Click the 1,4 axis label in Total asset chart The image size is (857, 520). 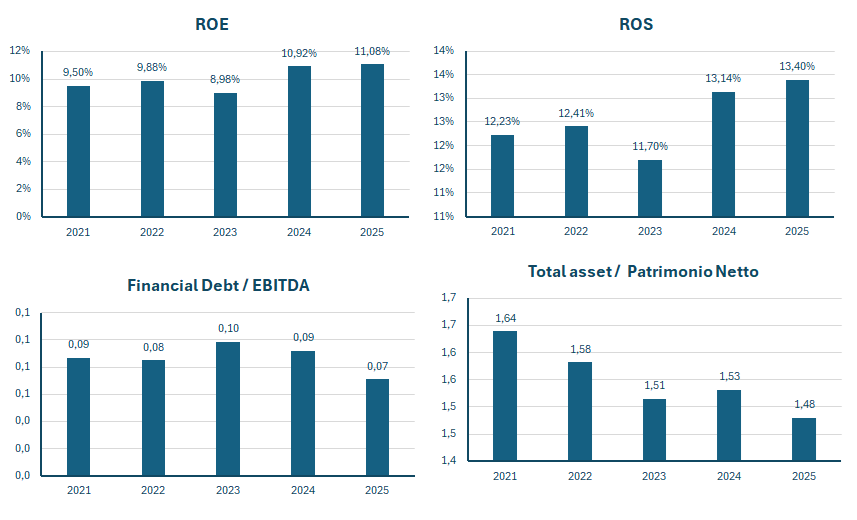(x=449, y=460)
